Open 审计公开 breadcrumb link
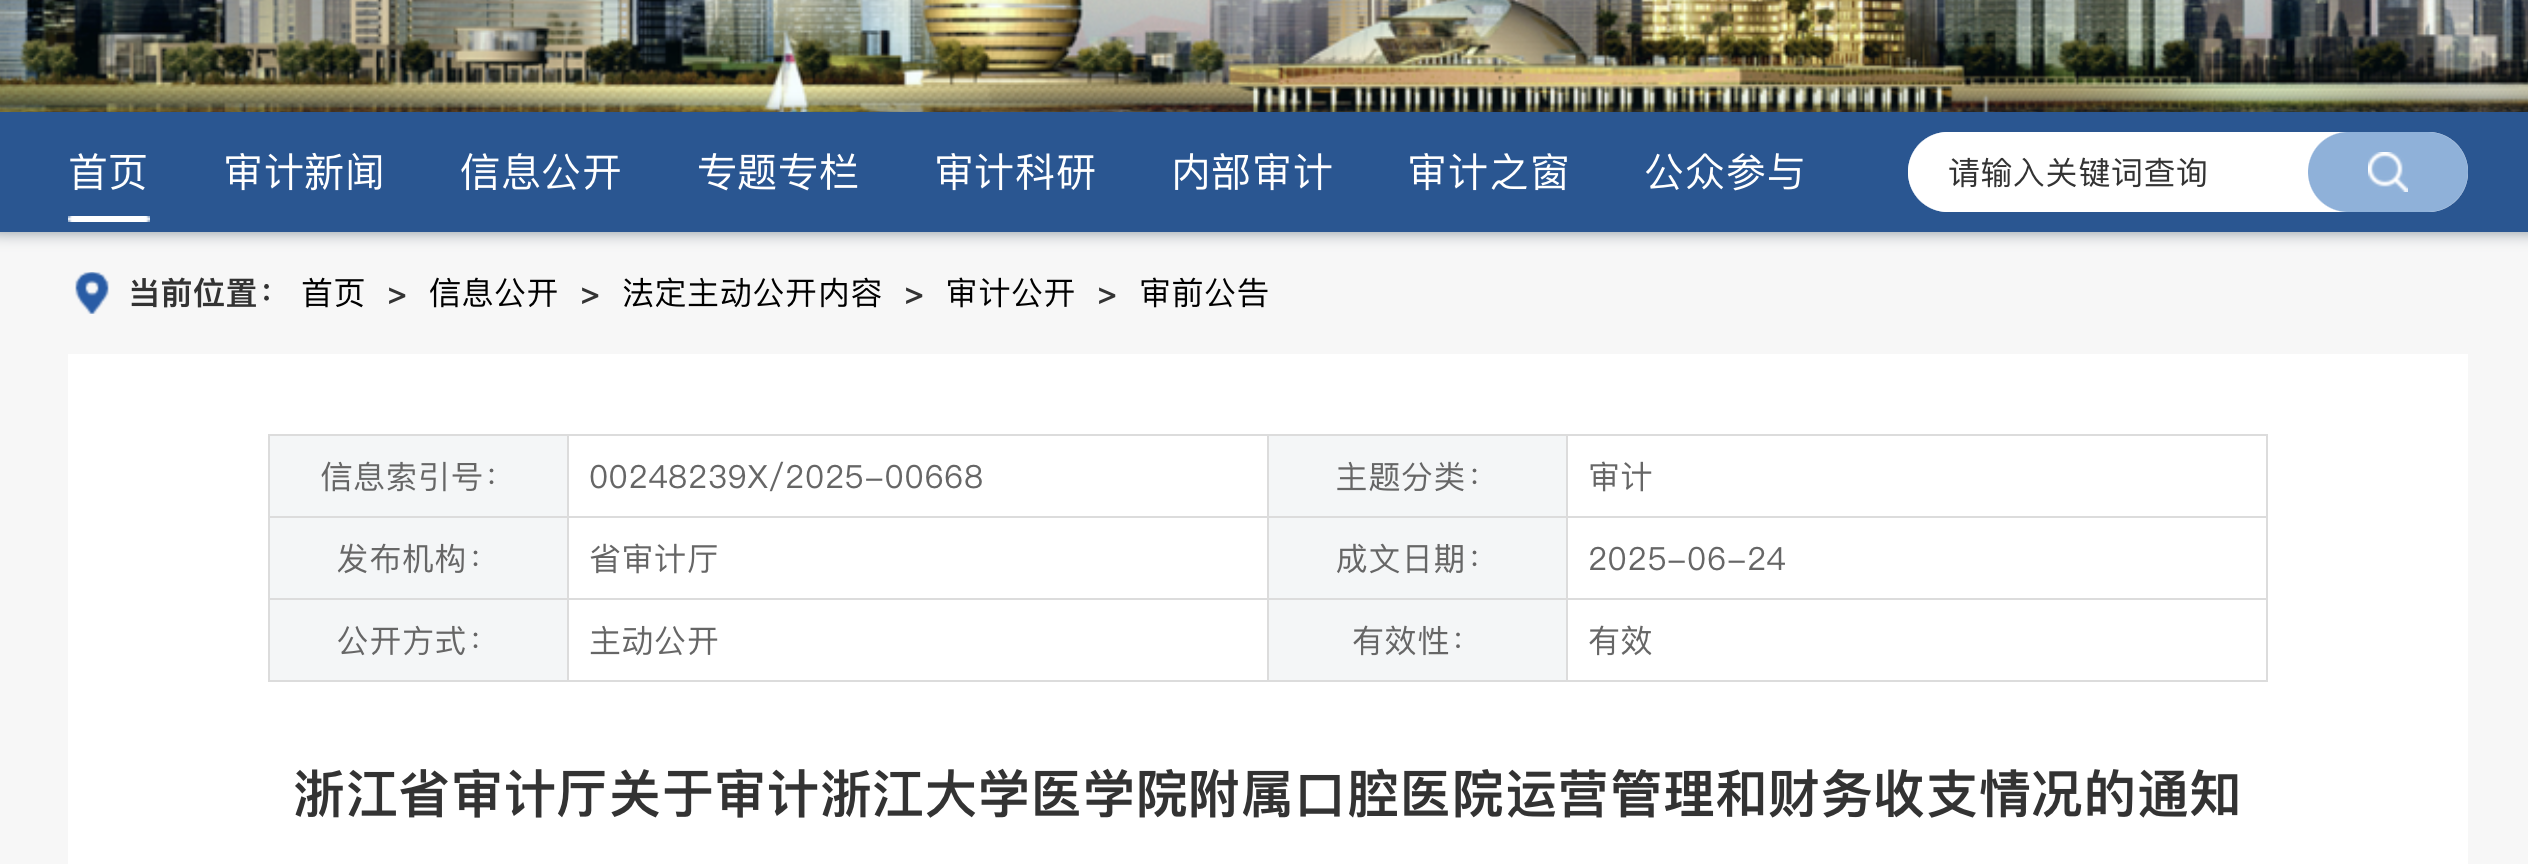Viewport: 2528px width, 864px height. pyautogui.click(x=1011, y=293)
